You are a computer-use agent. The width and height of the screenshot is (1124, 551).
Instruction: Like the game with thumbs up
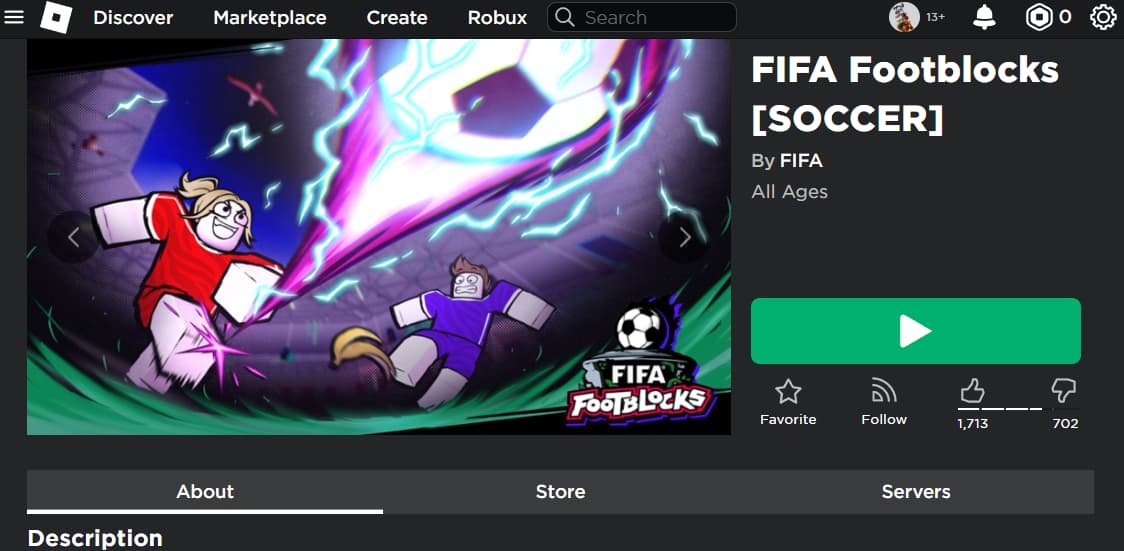(x=972, y=390)
